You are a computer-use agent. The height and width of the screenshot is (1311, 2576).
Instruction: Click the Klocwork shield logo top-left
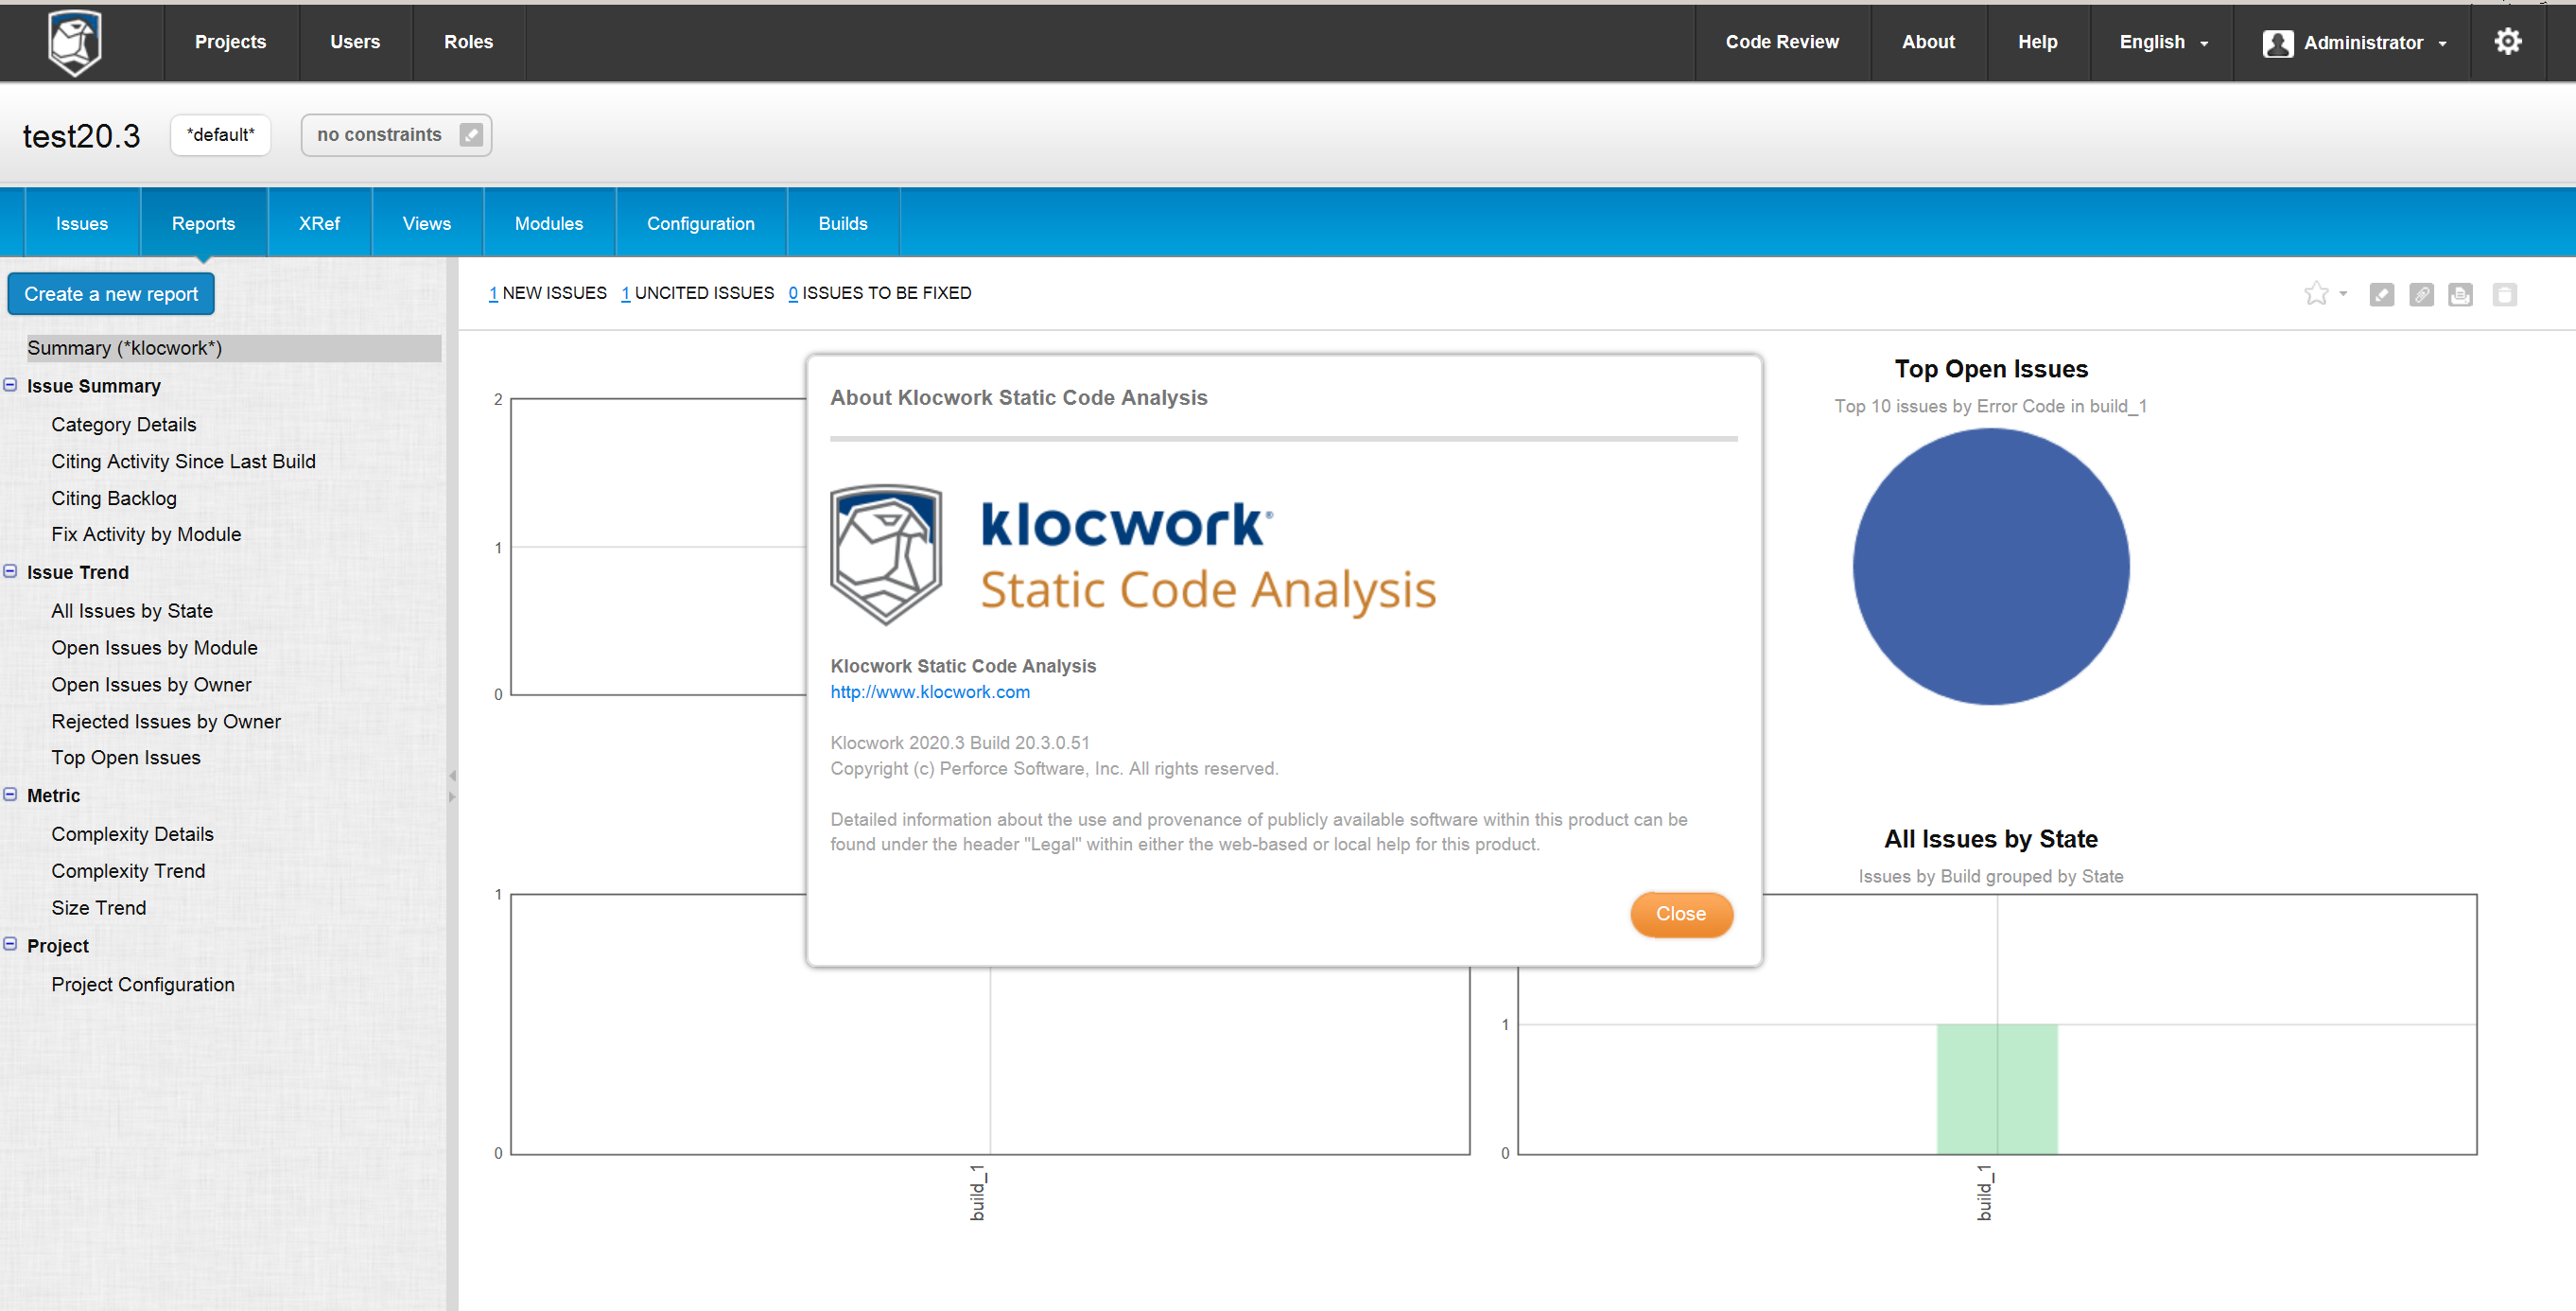point(74,42)
